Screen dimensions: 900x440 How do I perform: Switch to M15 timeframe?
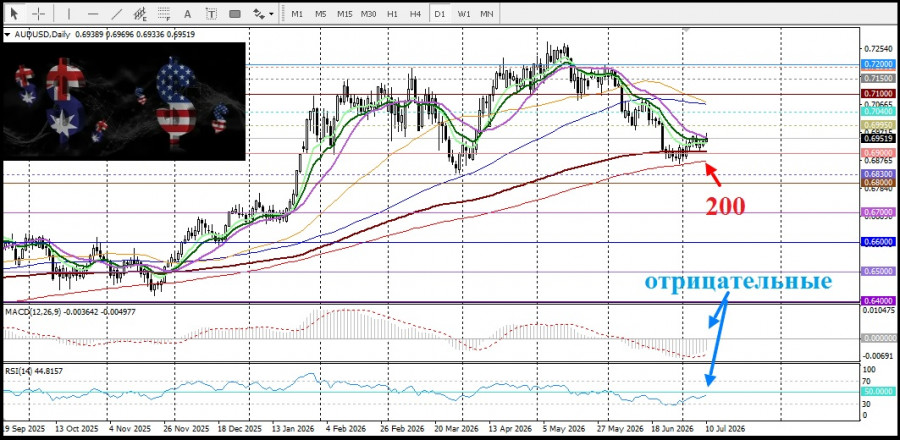(344, 13)
